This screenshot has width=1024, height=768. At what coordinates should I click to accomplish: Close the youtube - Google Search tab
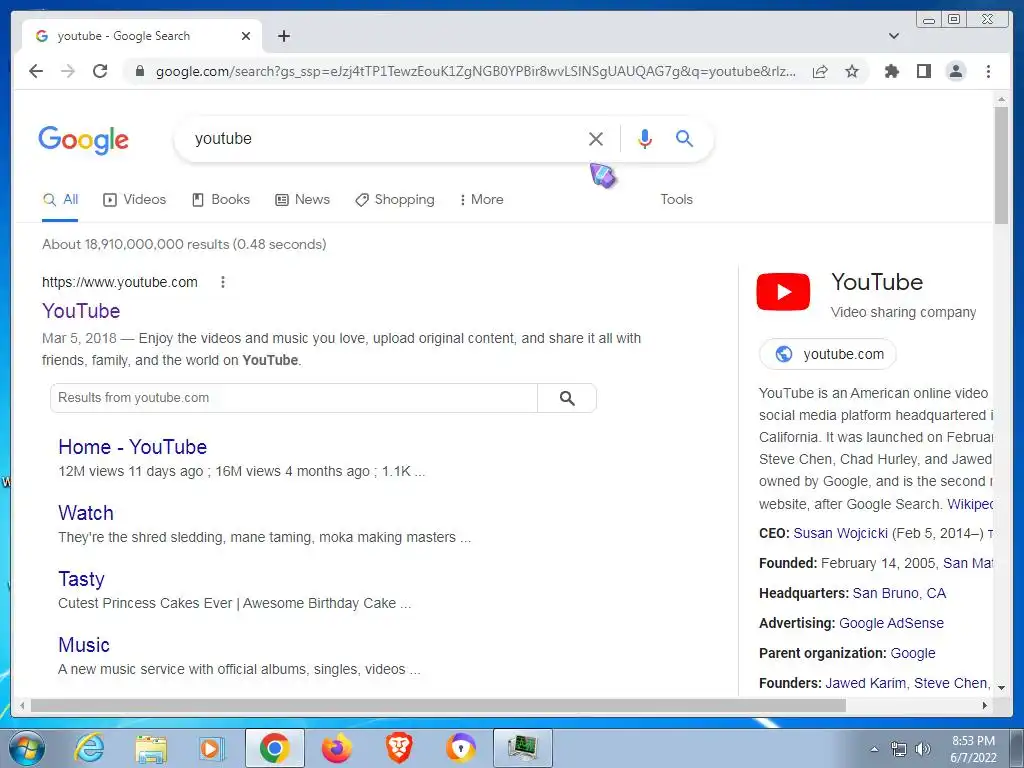[x=246, y=36]
